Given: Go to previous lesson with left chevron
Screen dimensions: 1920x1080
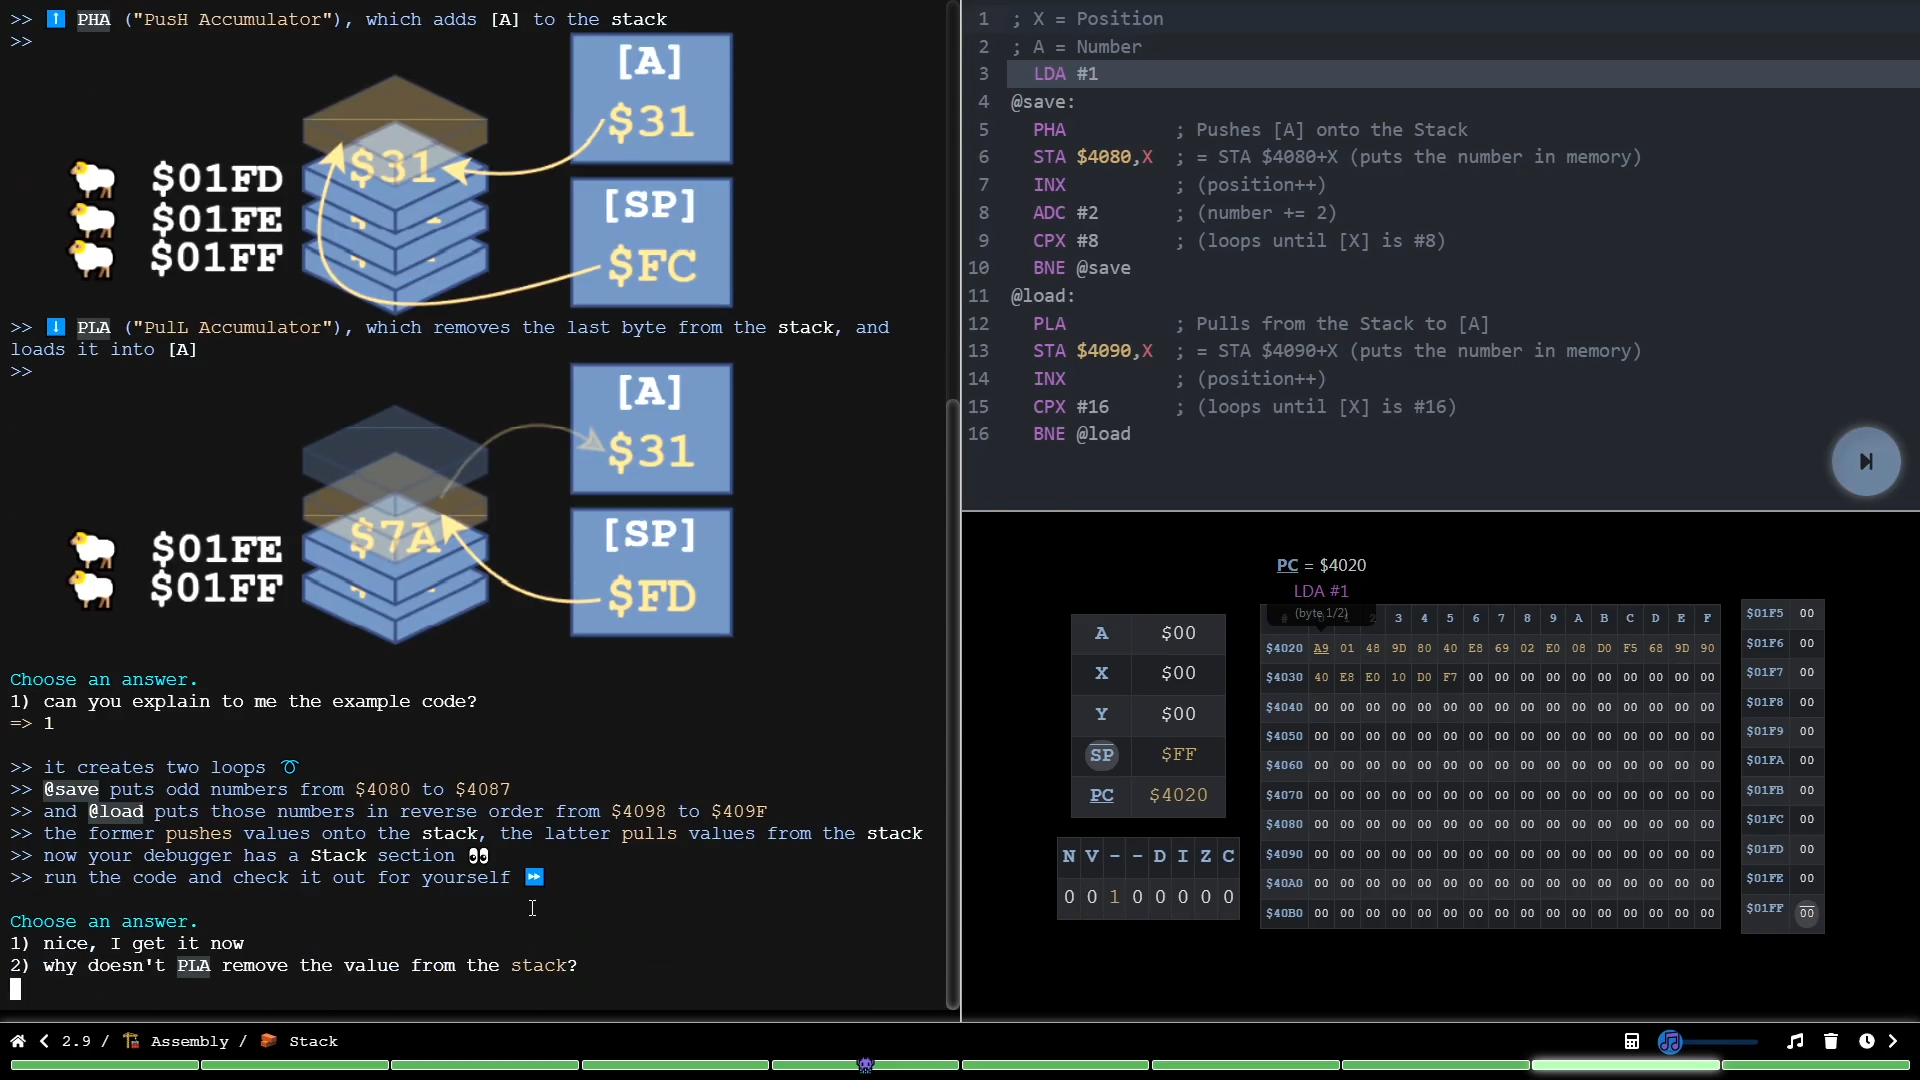Looking at the screenshot, I should (44, 1041).
